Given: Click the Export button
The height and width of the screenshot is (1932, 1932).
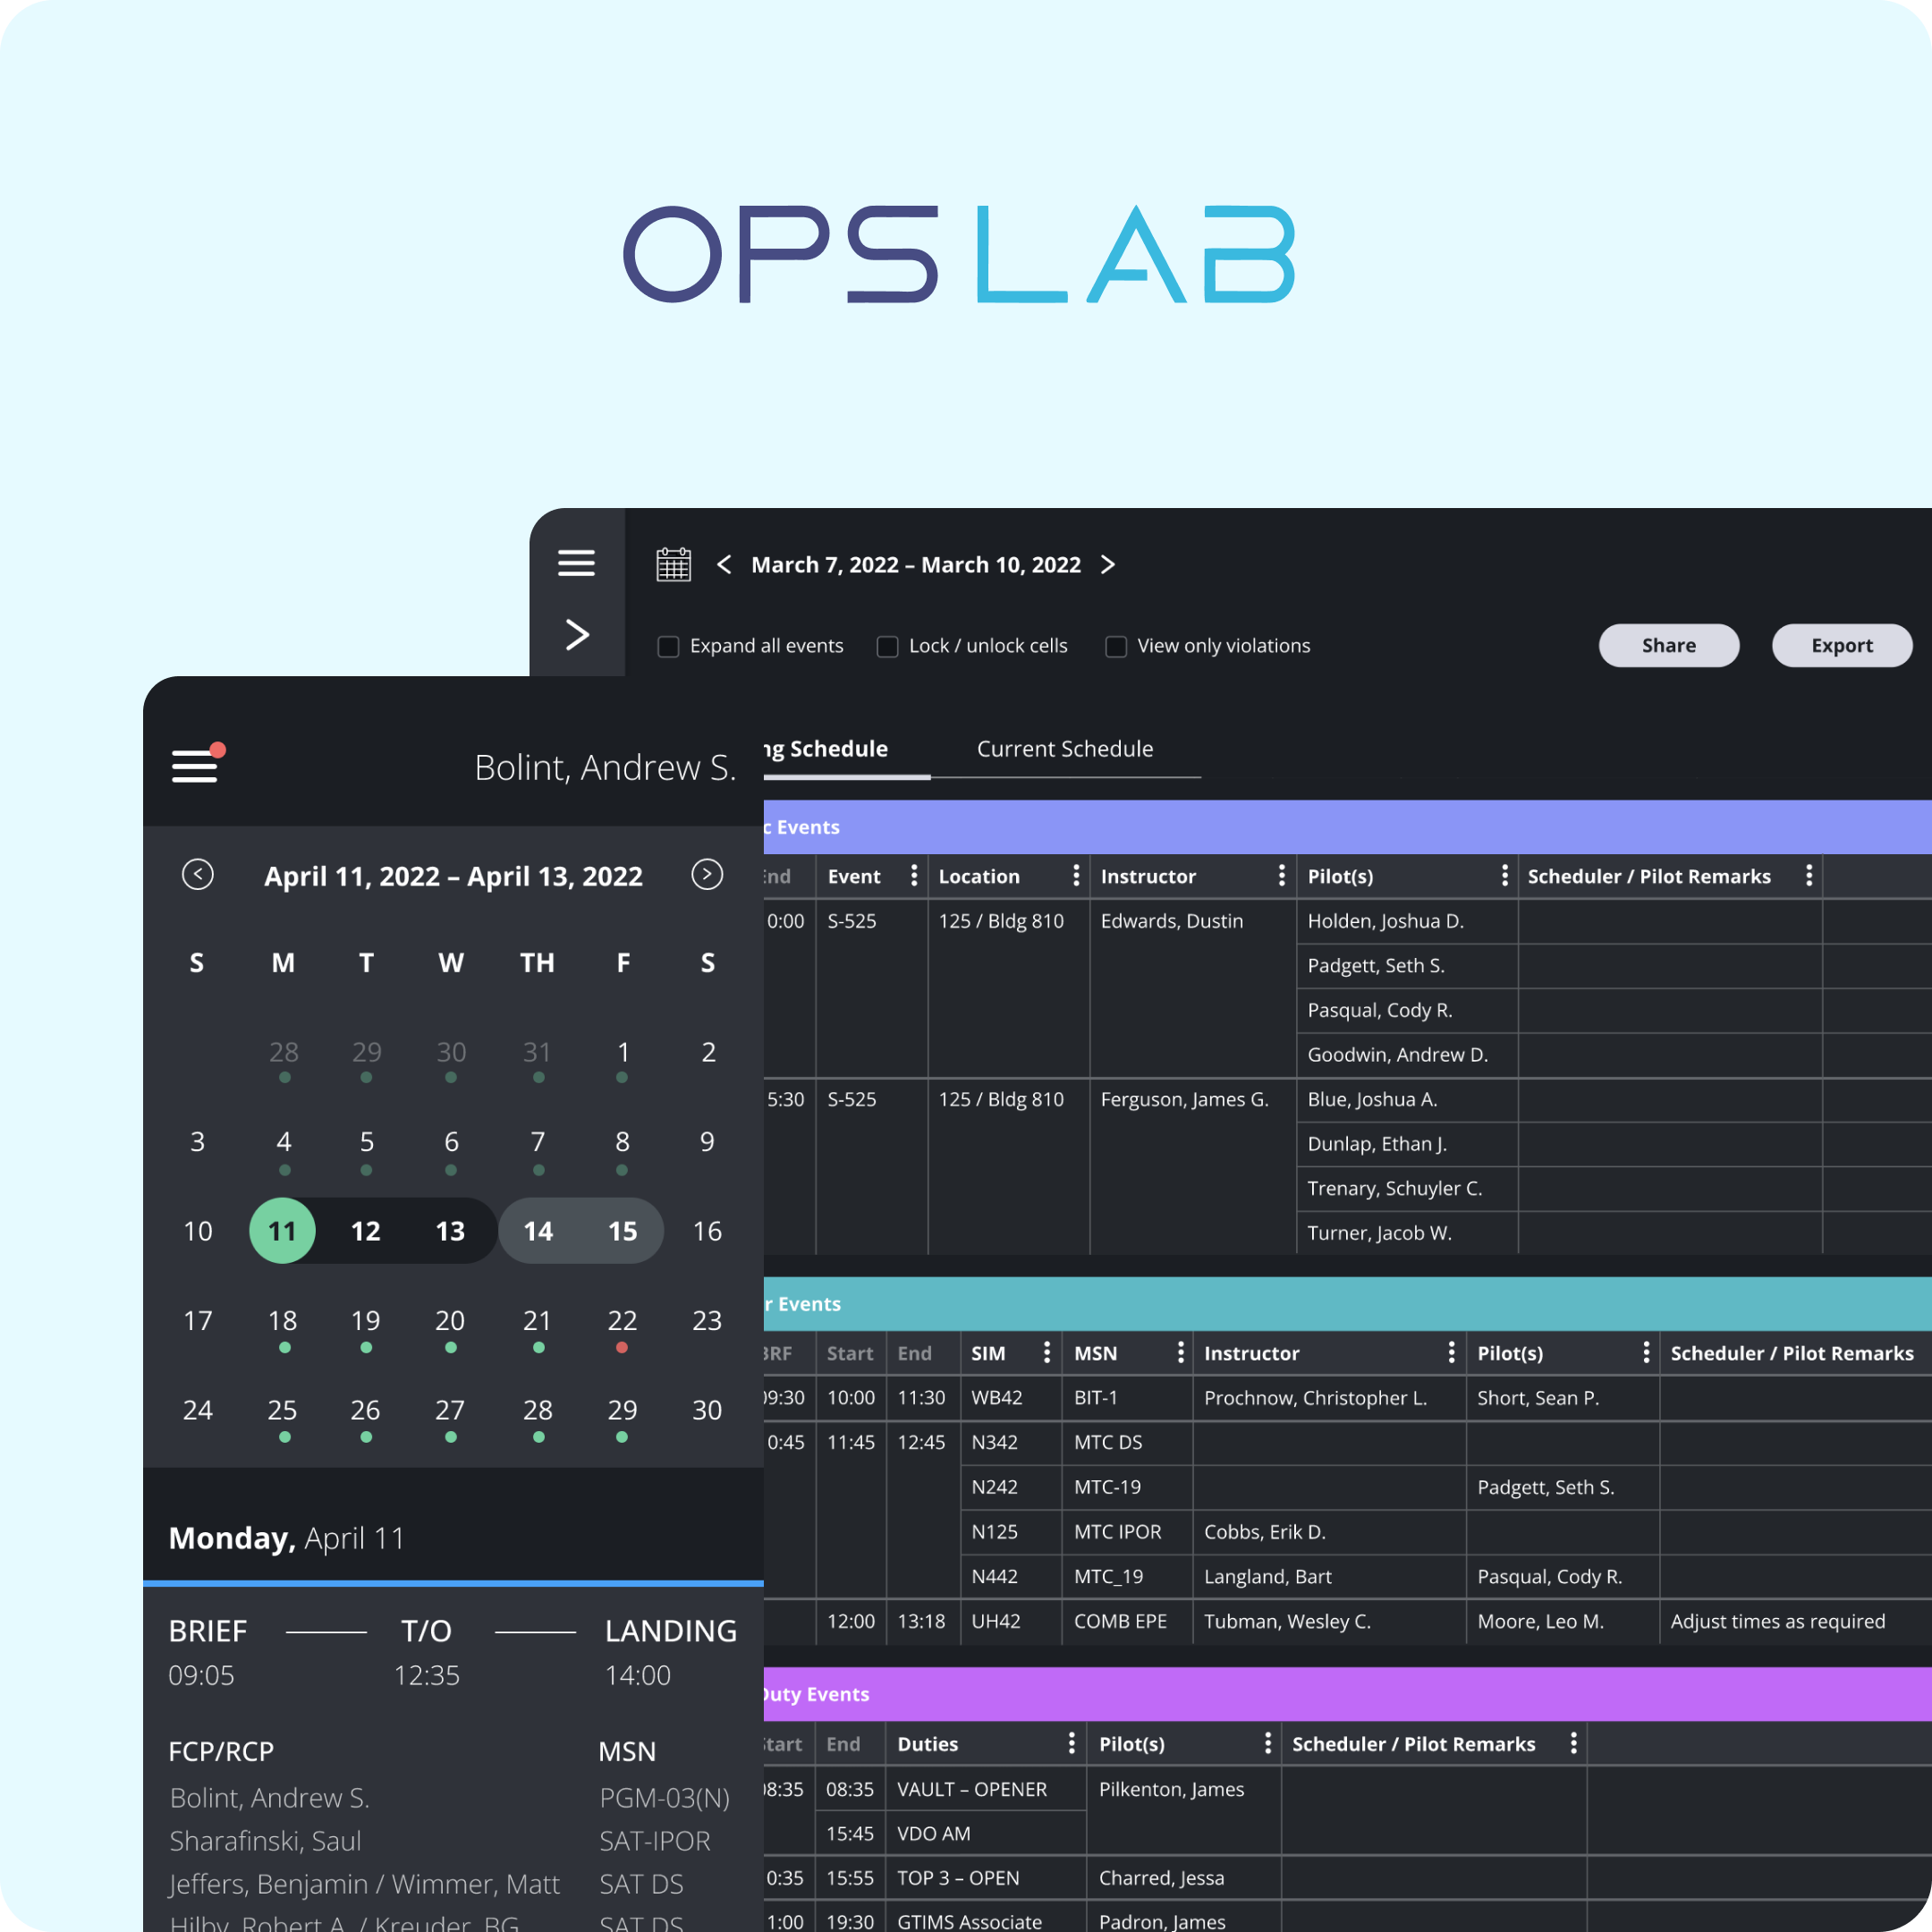Looking at the screenshot, I should click(x=1842, y=645).
